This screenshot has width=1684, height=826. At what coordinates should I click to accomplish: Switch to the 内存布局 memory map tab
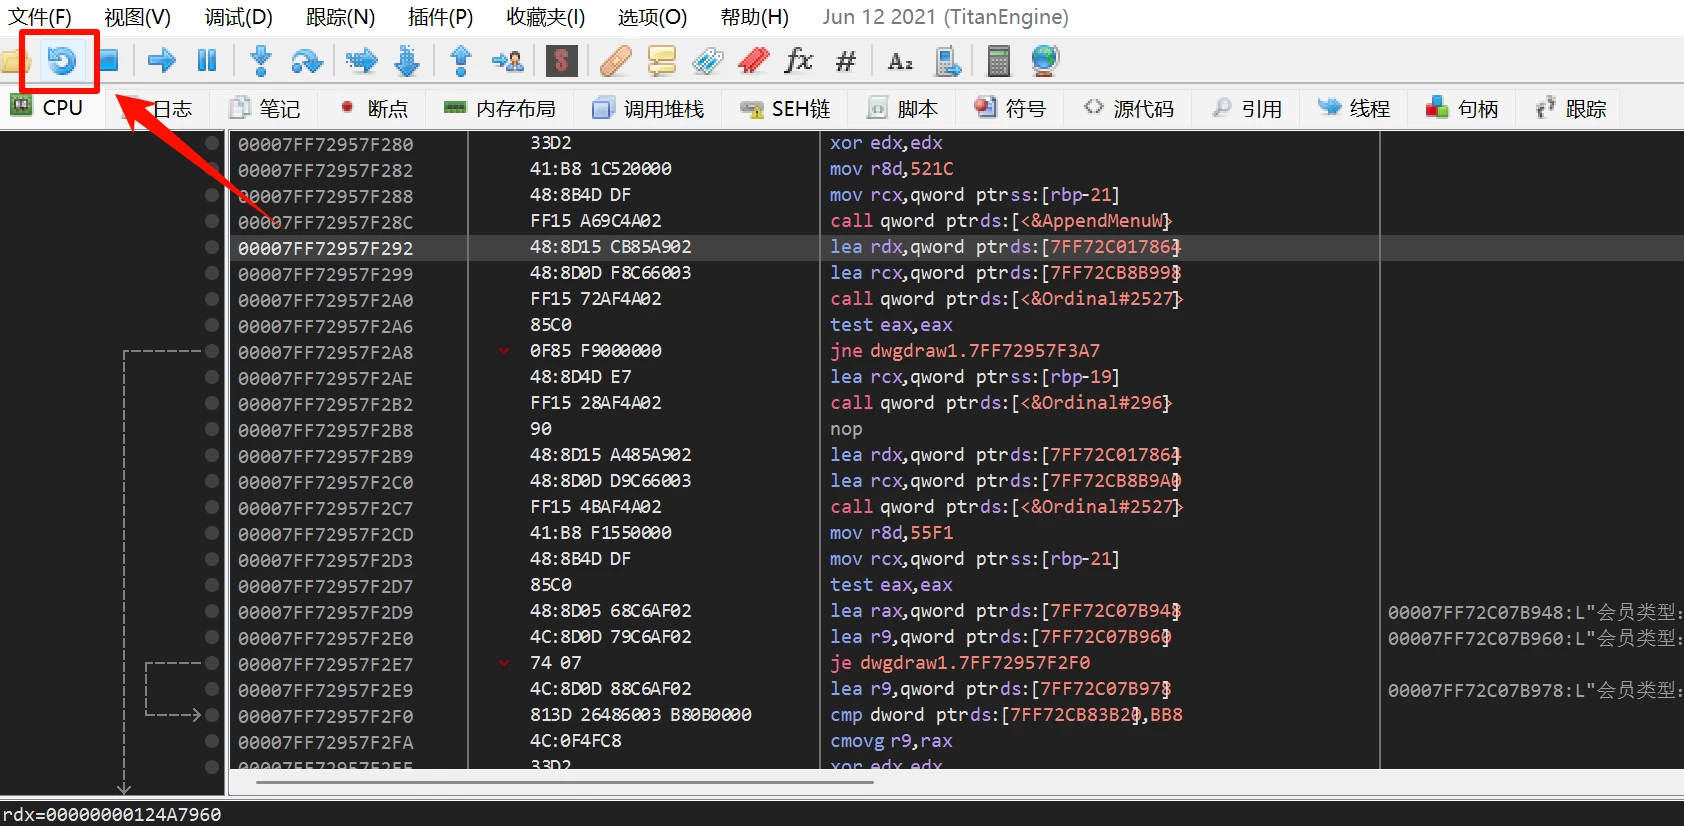[500, 108]
